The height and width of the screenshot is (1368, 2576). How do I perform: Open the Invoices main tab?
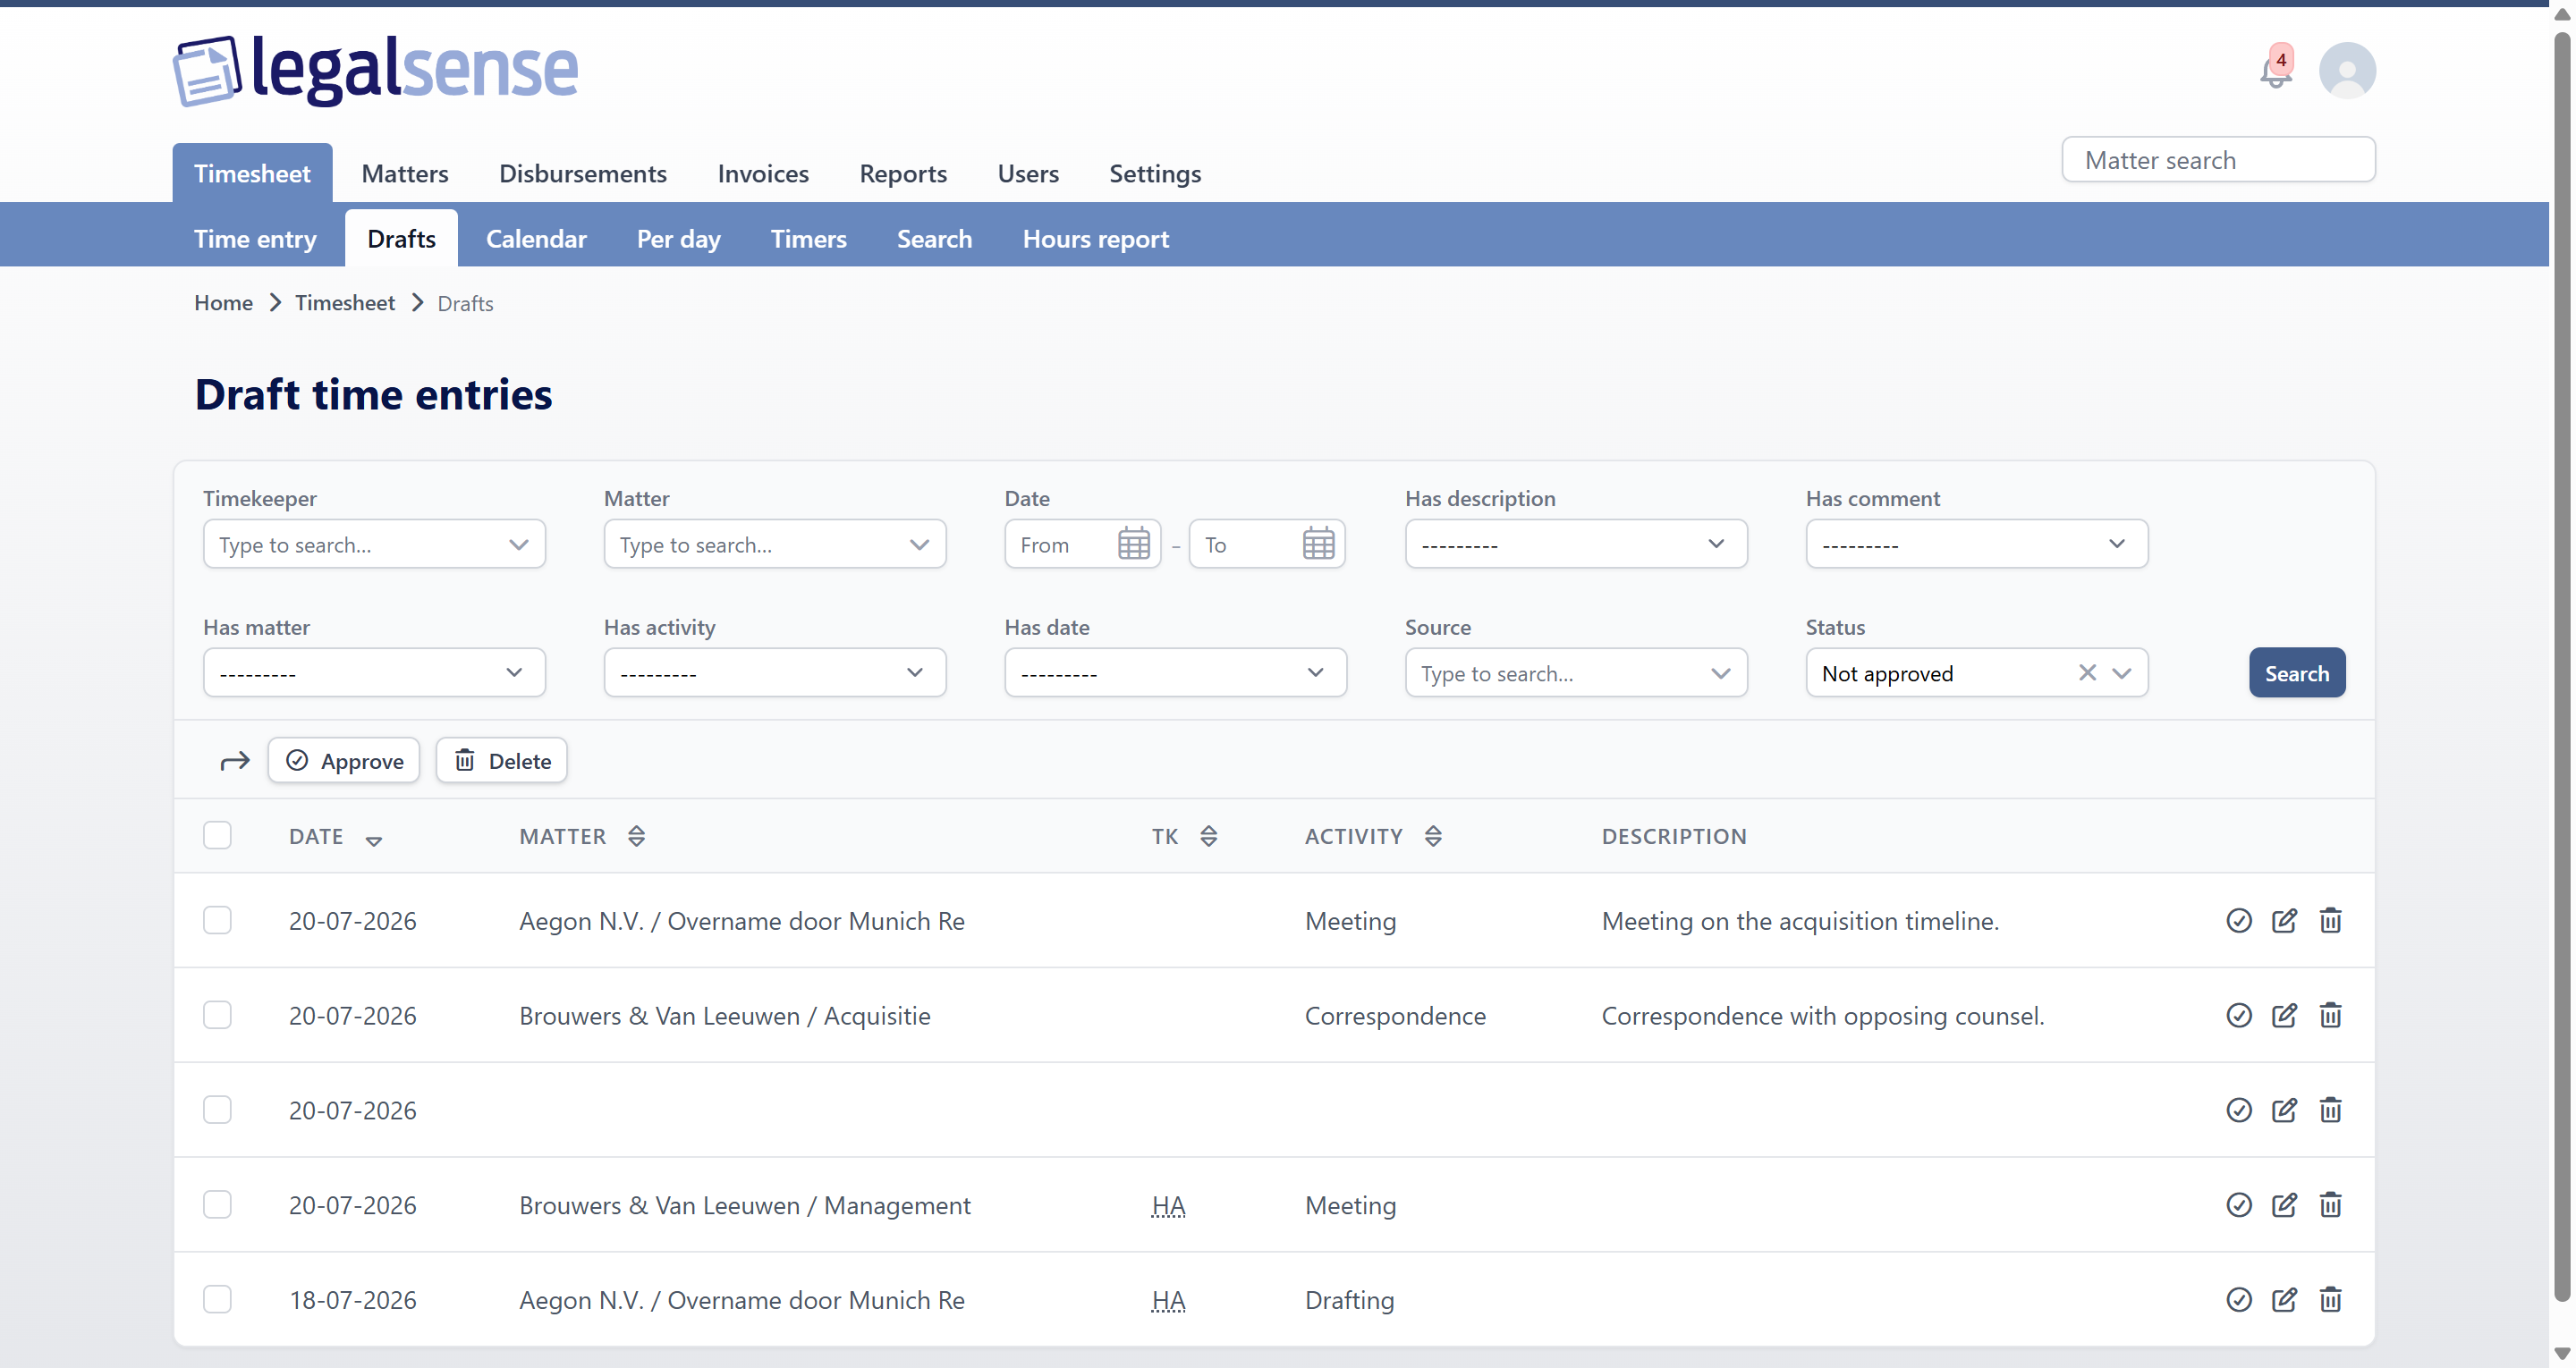click(x=763, y=173)
